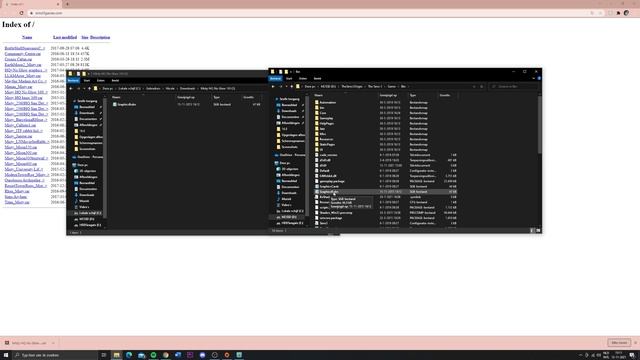Open the downloaded .rar item in the download bar

coord(29,343)
